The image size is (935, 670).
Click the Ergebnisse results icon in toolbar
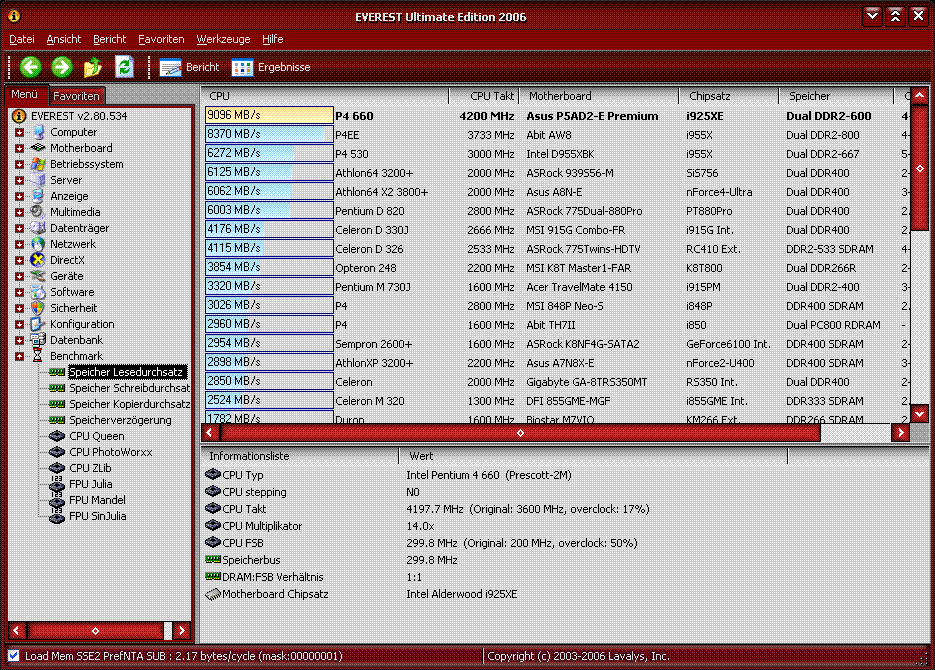242,67
